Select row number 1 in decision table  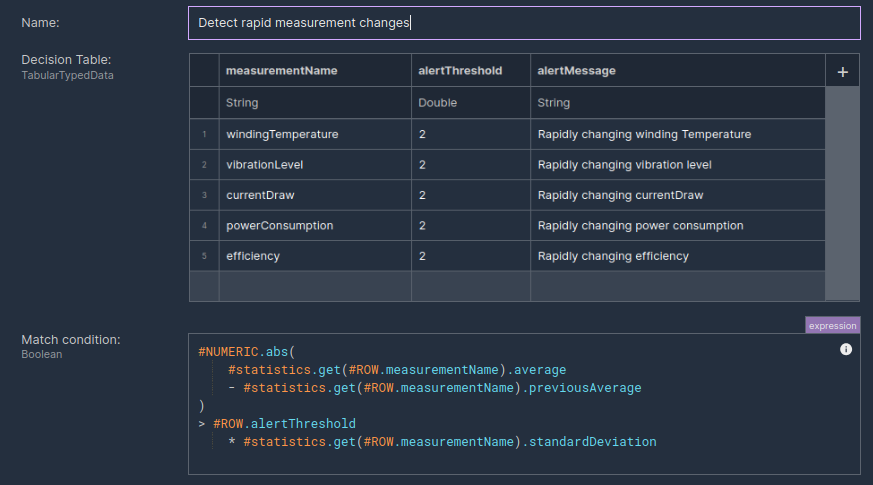coord(204,134)
